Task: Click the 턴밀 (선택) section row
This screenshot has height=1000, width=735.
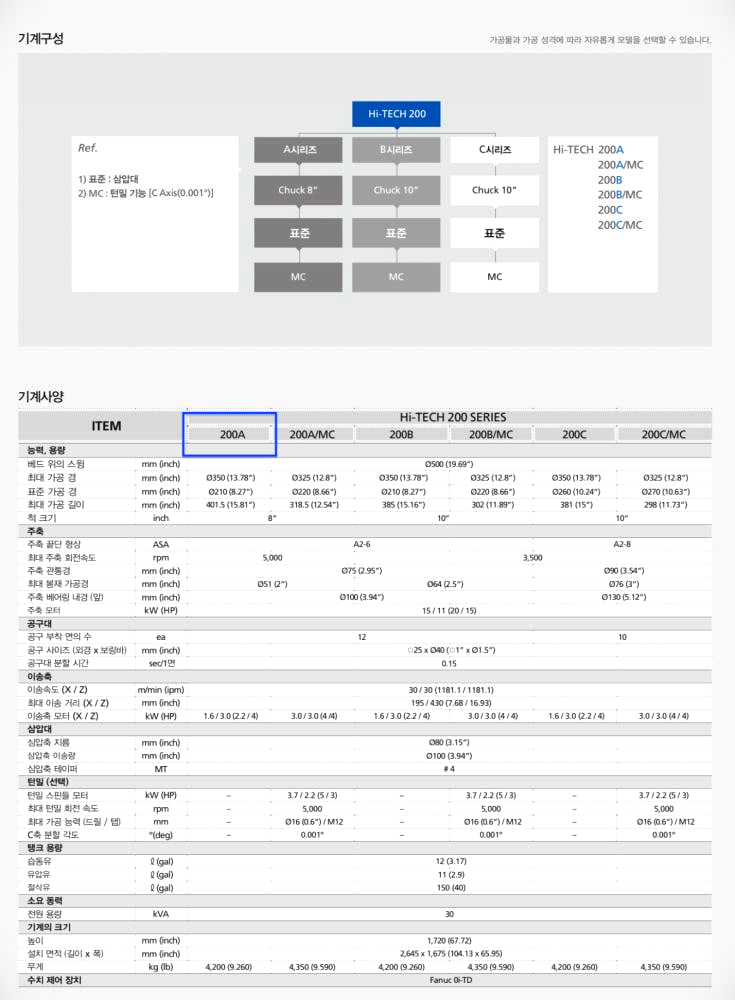Action: click(x=365, y=782)
